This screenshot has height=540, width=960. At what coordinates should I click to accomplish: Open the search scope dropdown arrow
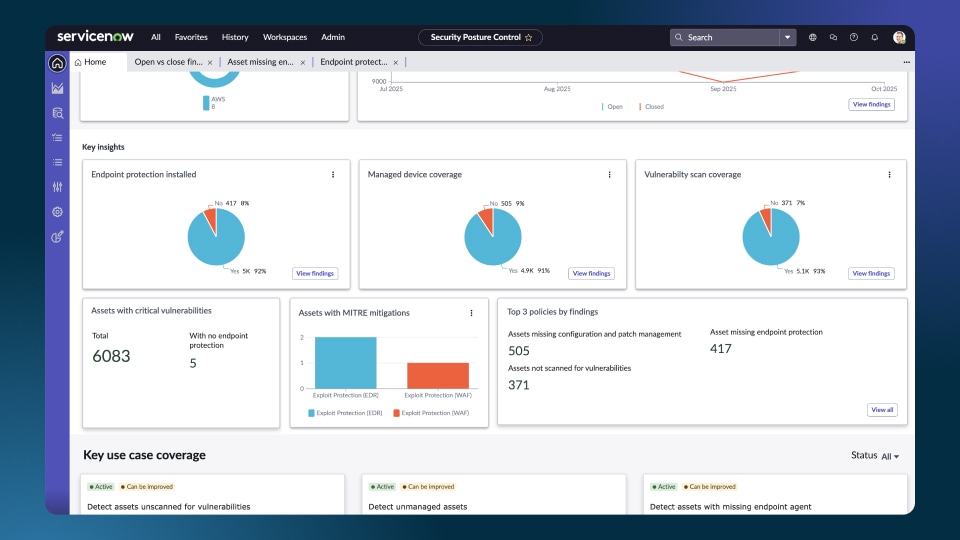point(788,37)
